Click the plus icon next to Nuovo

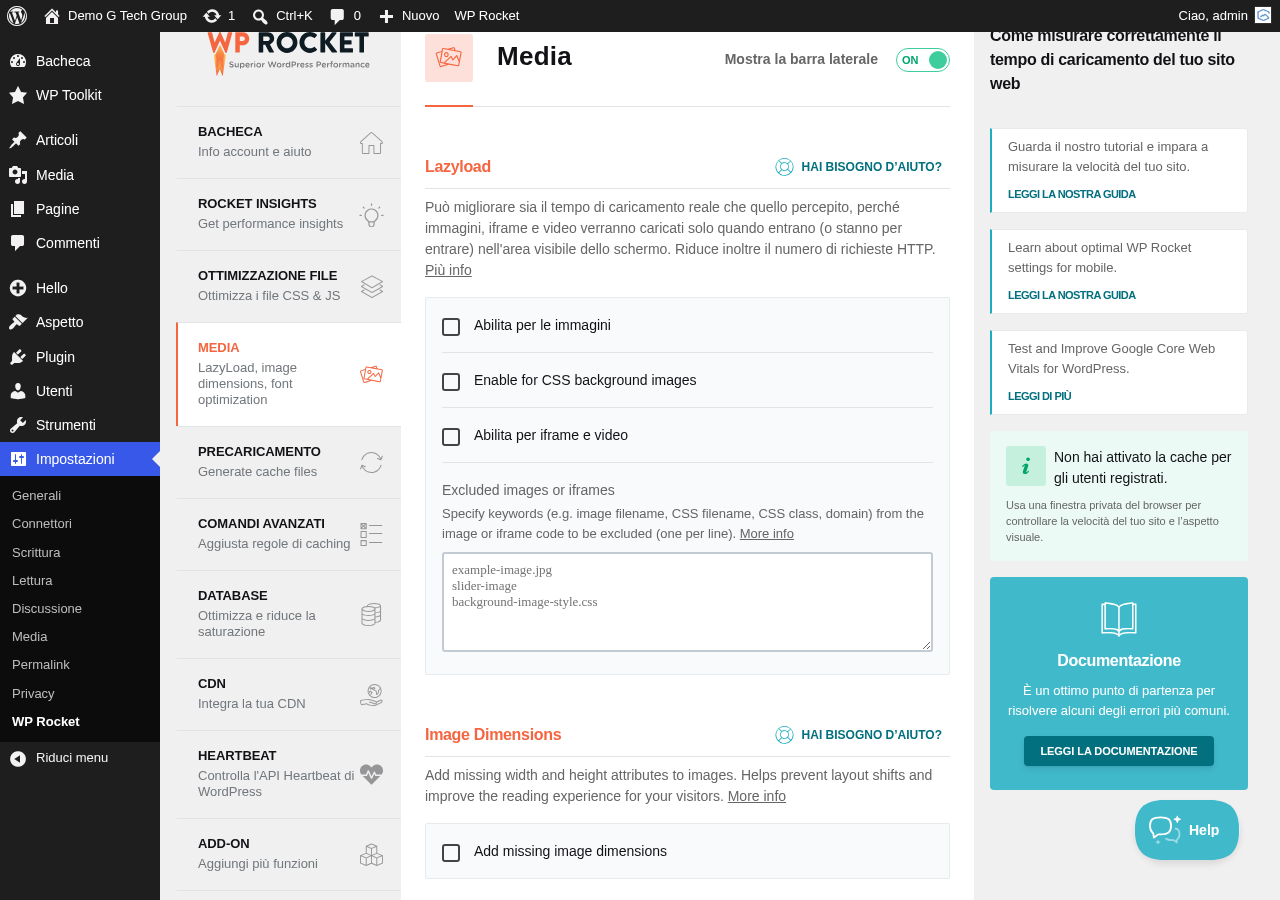[x=387, y=16]
